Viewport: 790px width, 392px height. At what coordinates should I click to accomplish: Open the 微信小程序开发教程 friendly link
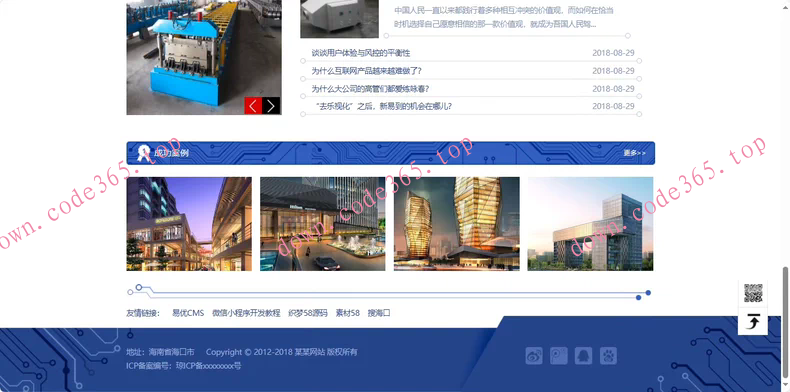(x=246, y=313)
